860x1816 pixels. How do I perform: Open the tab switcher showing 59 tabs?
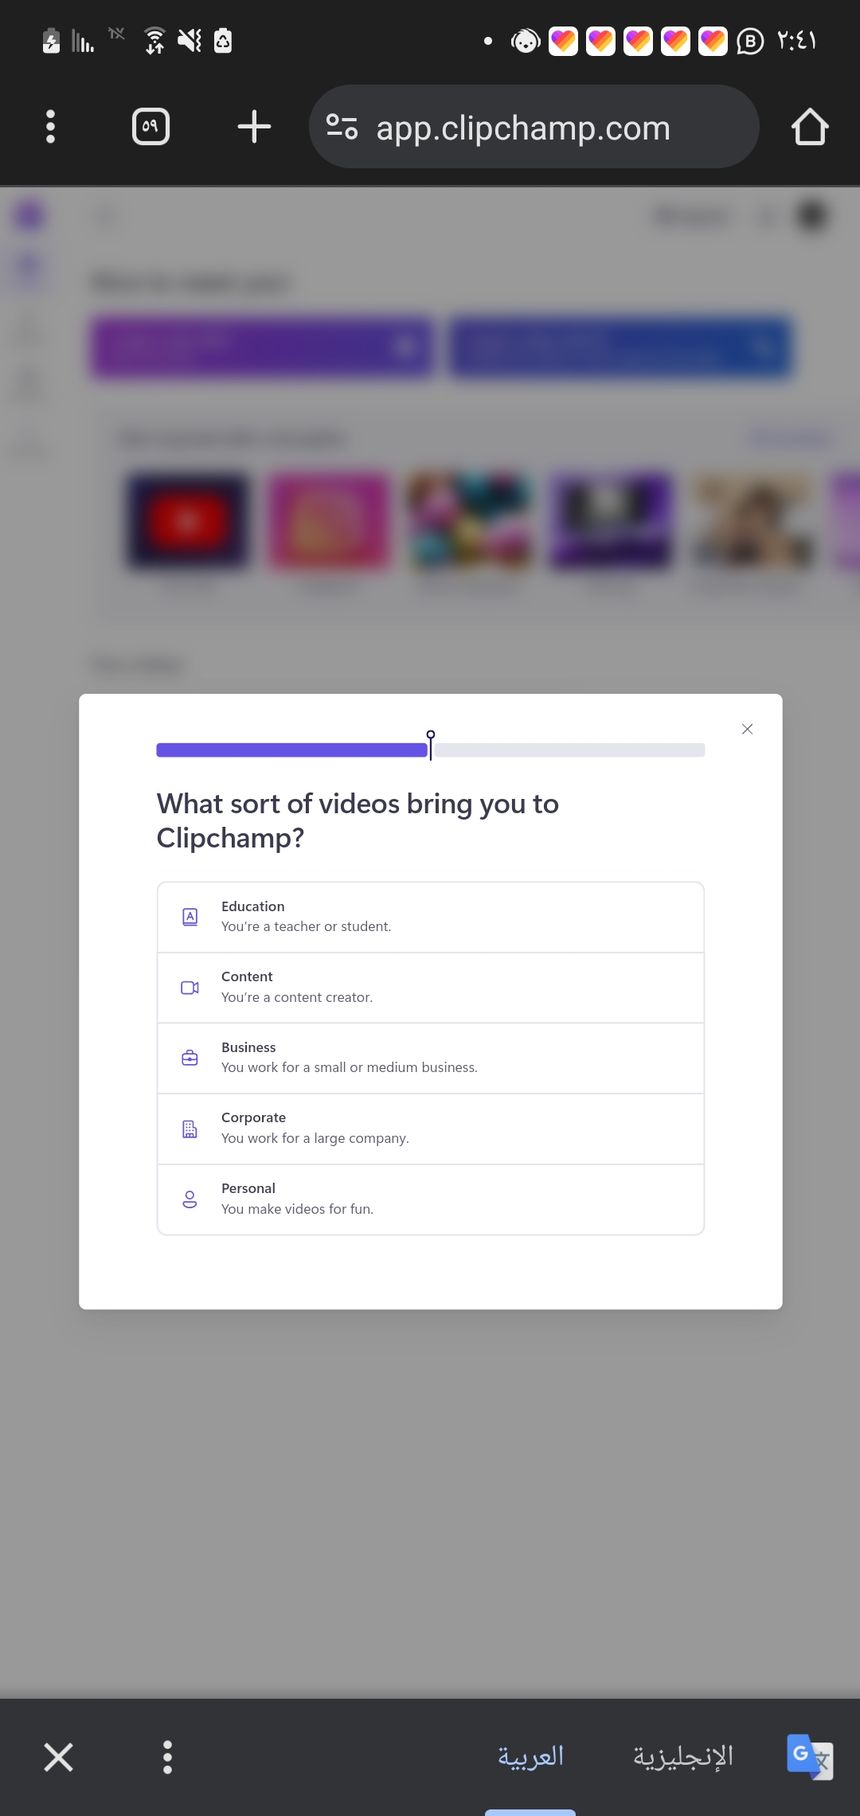[x=151, y=127]
